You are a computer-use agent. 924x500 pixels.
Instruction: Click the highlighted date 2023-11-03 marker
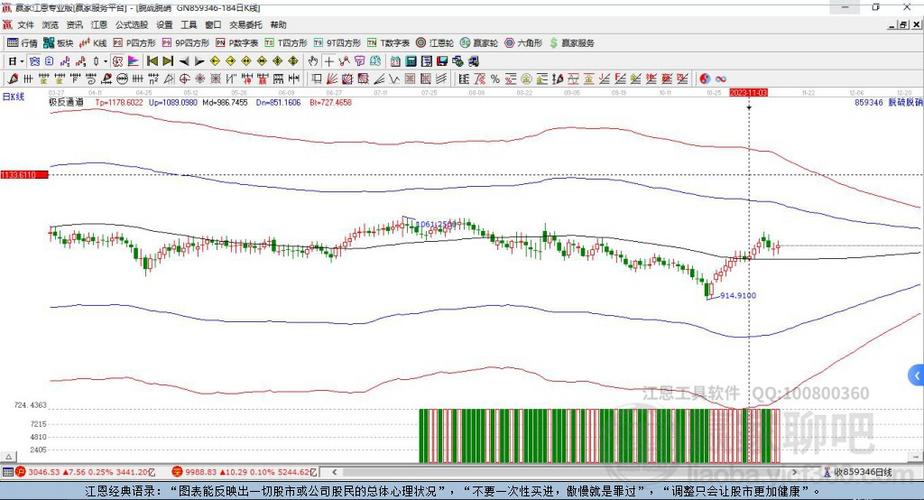tap(748, 93)
